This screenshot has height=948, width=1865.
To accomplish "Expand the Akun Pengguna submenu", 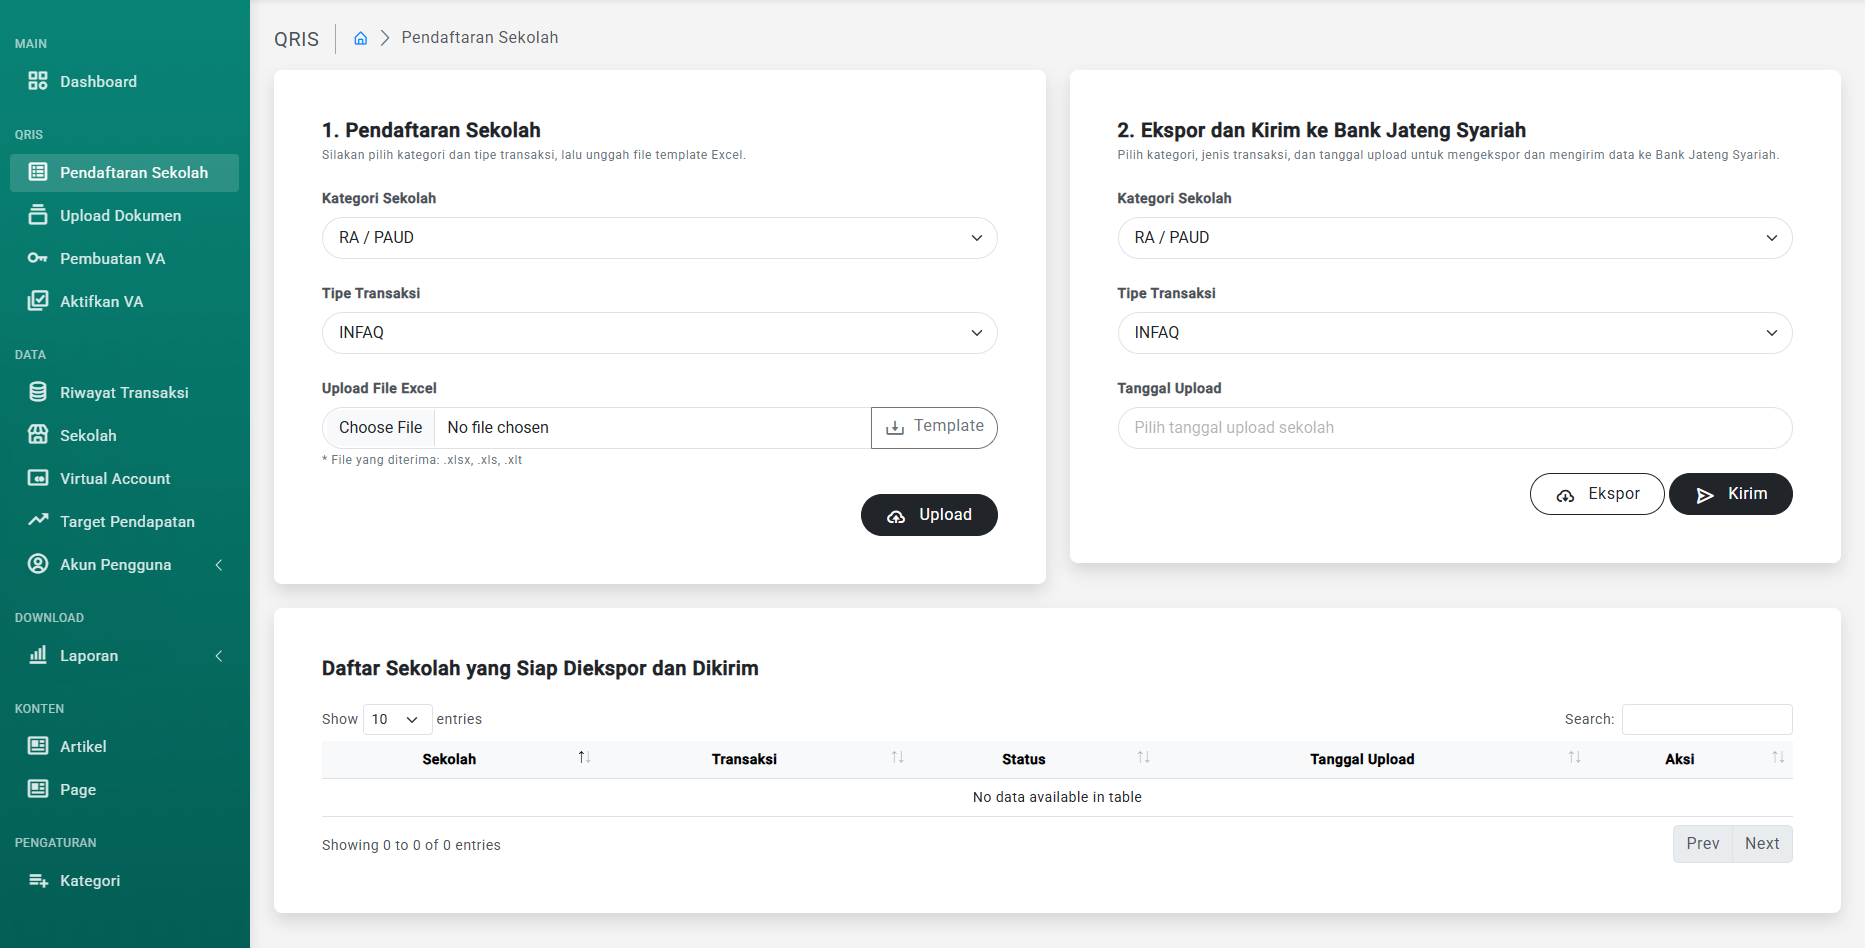I will point(218,565).
